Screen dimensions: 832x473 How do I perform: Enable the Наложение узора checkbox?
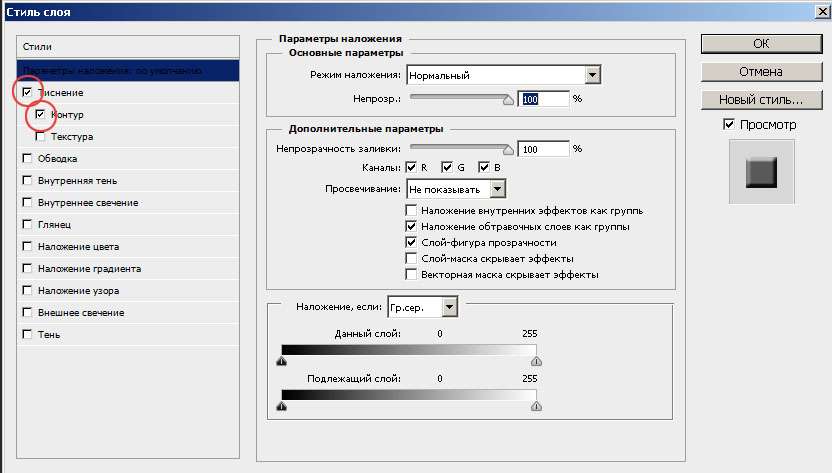coord(27,290)
